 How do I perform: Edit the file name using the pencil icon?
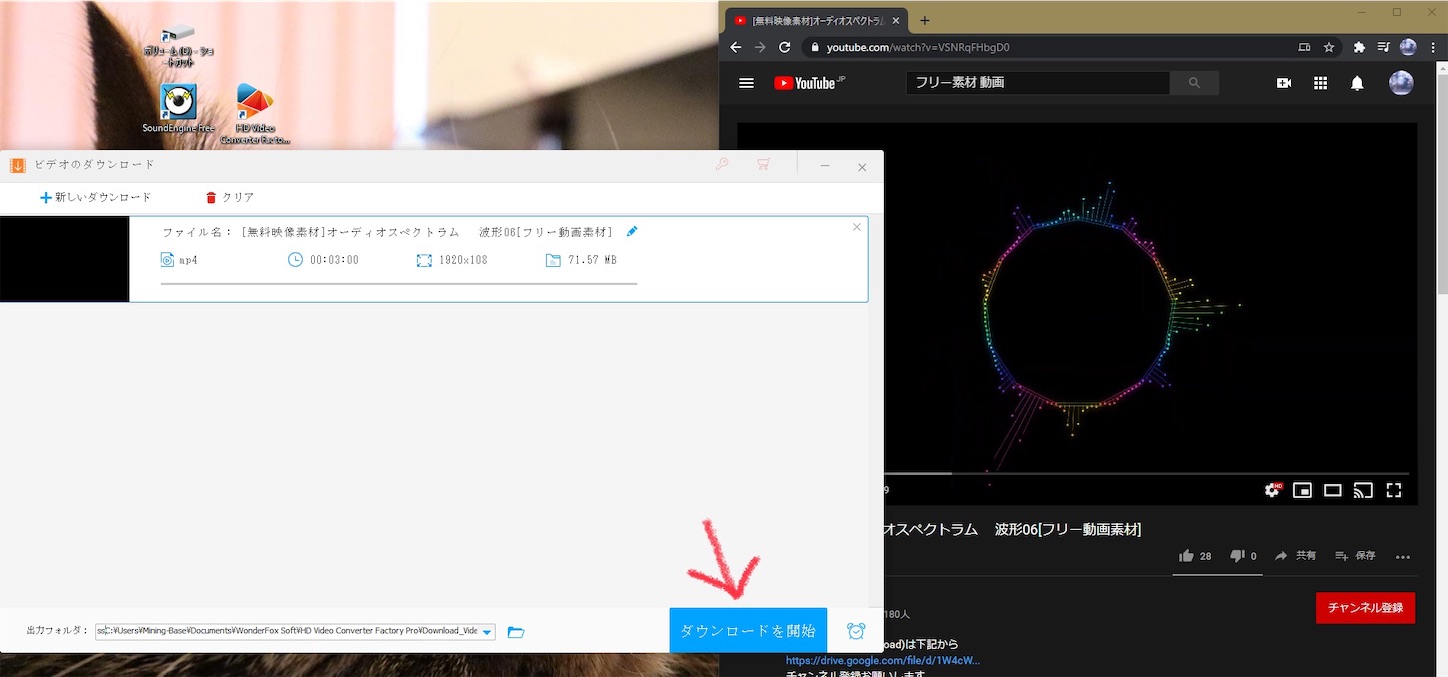[632, 231]
